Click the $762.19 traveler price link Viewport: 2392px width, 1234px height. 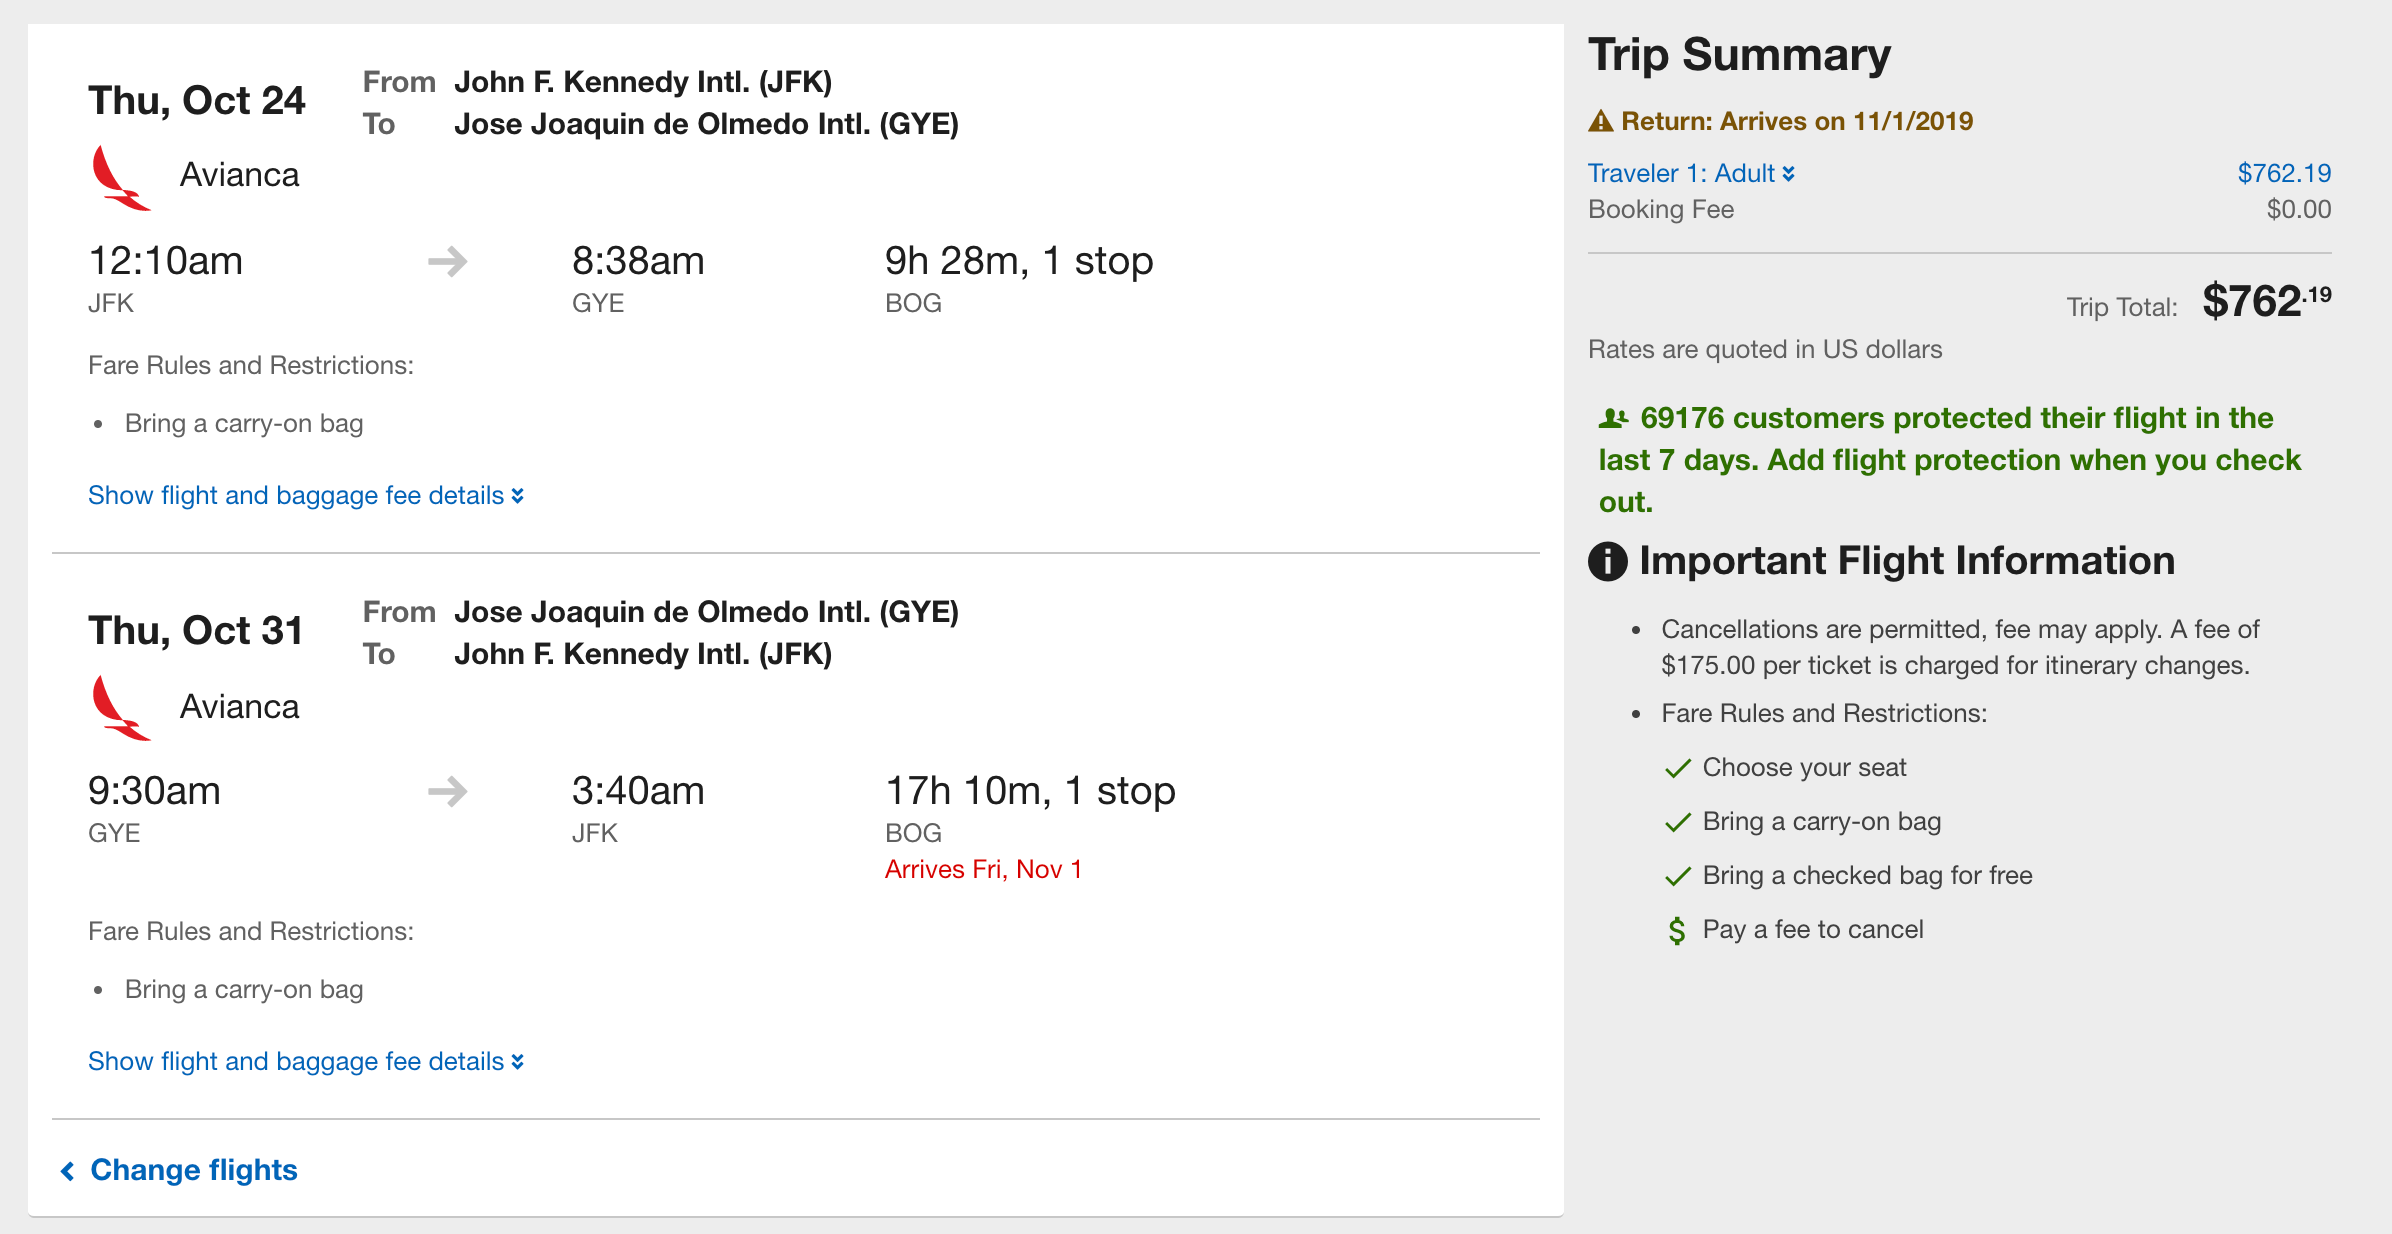coord(2284,173)
